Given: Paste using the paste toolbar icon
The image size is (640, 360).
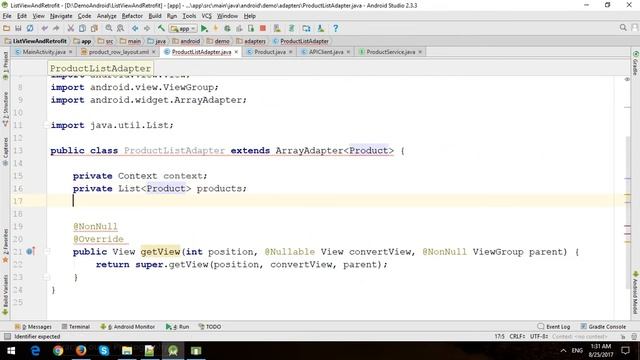Looking at the screenshot, I should click(94, 28).
